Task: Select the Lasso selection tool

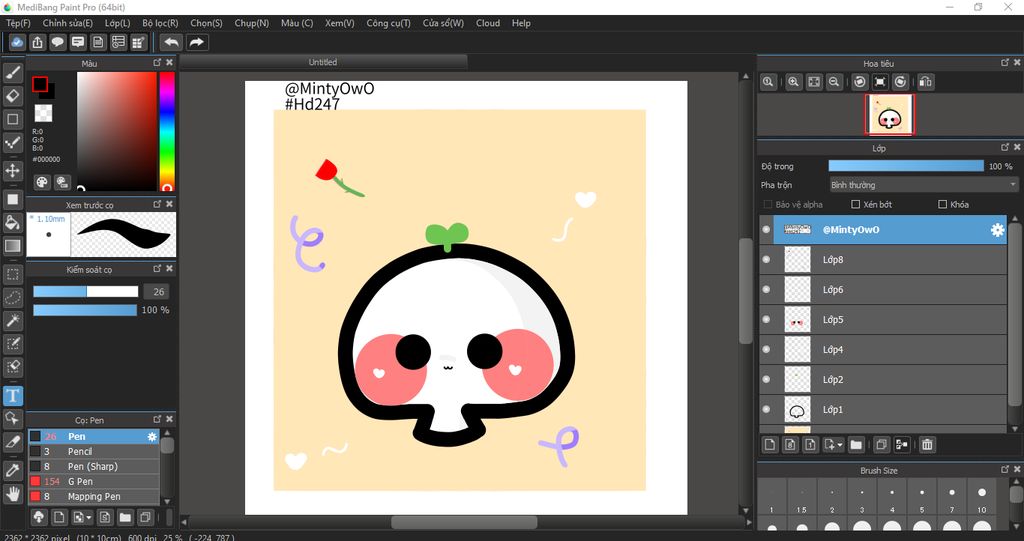Action: 12,297
